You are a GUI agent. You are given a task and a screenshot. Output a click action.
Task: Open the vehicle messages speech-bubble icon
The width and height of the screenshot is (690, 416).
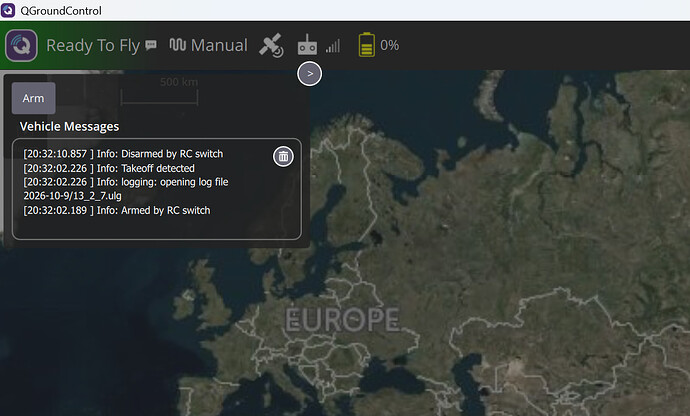151,44
